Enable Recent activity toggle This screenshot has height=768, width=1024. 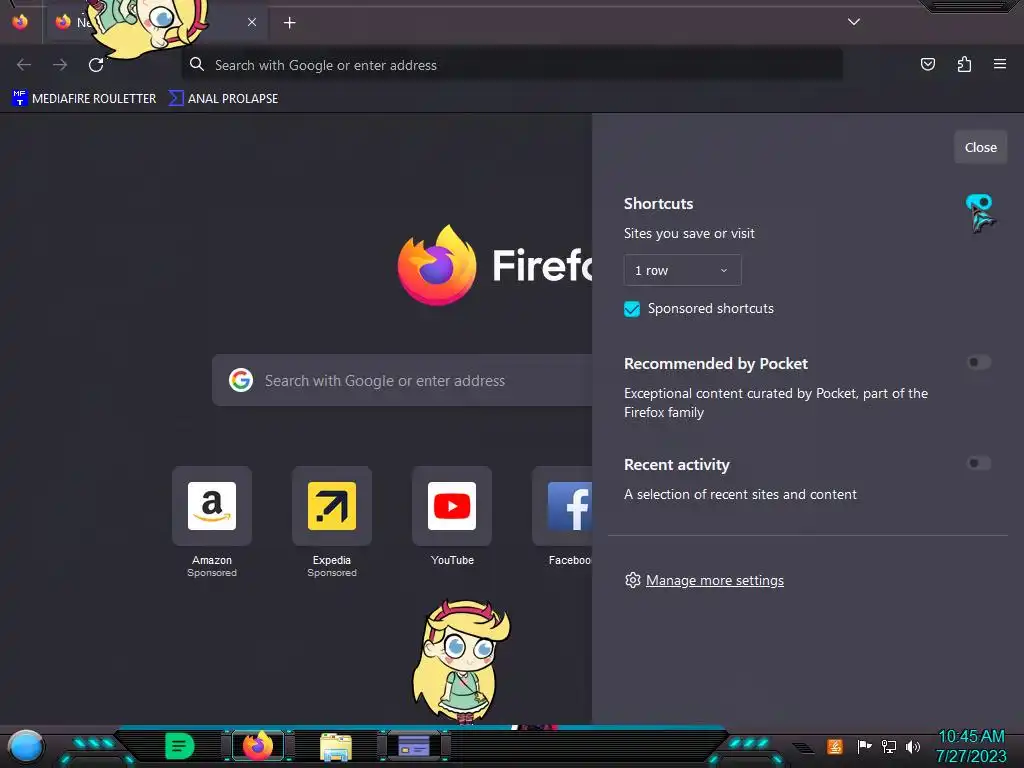coord(979,464)
